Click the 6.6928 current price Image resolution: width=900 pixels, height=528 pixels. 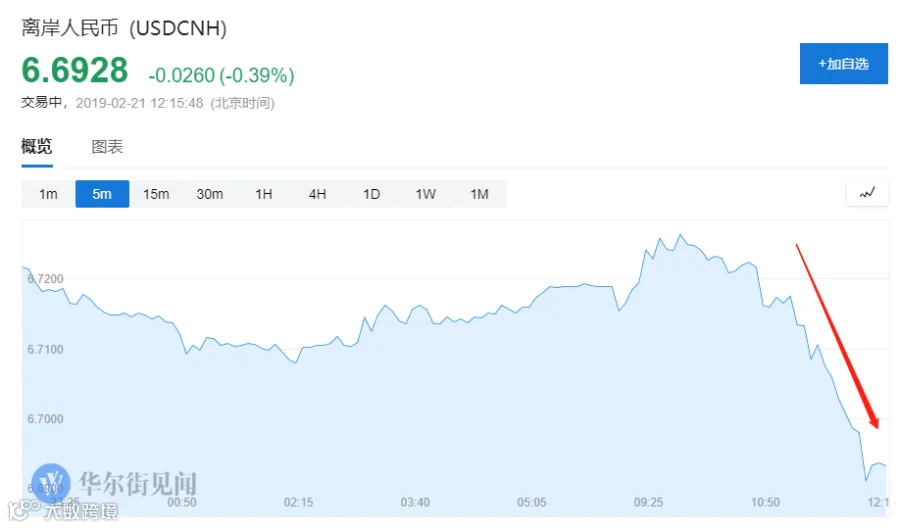tap(75, 70)
